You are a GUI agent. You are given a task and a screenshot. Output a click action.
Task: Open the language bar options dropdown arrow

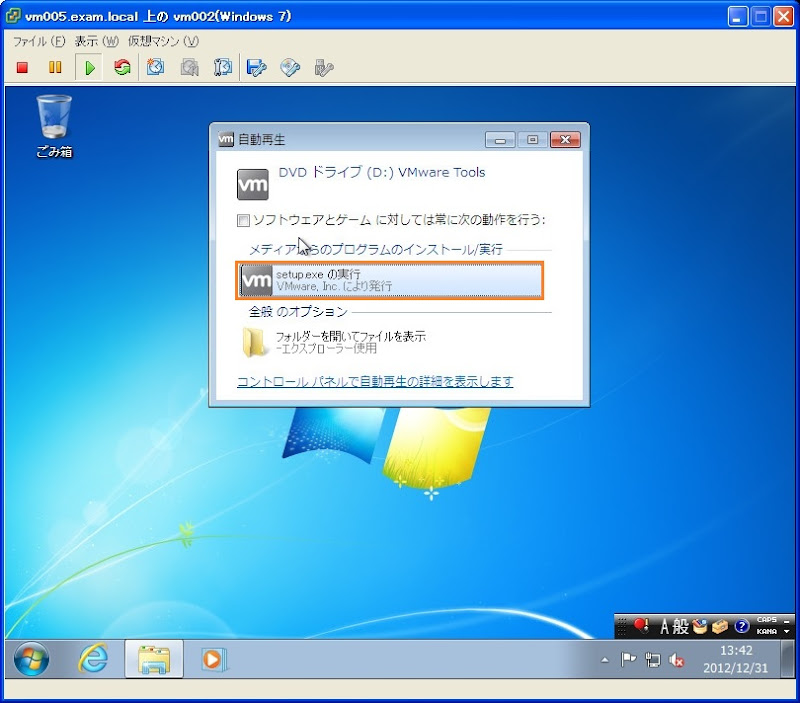(786, 632)
